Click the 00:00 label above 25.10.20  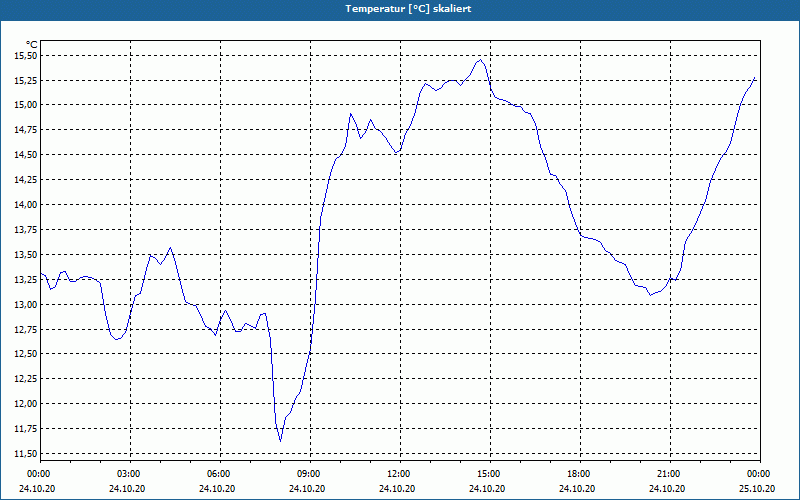tap(760, 474)
